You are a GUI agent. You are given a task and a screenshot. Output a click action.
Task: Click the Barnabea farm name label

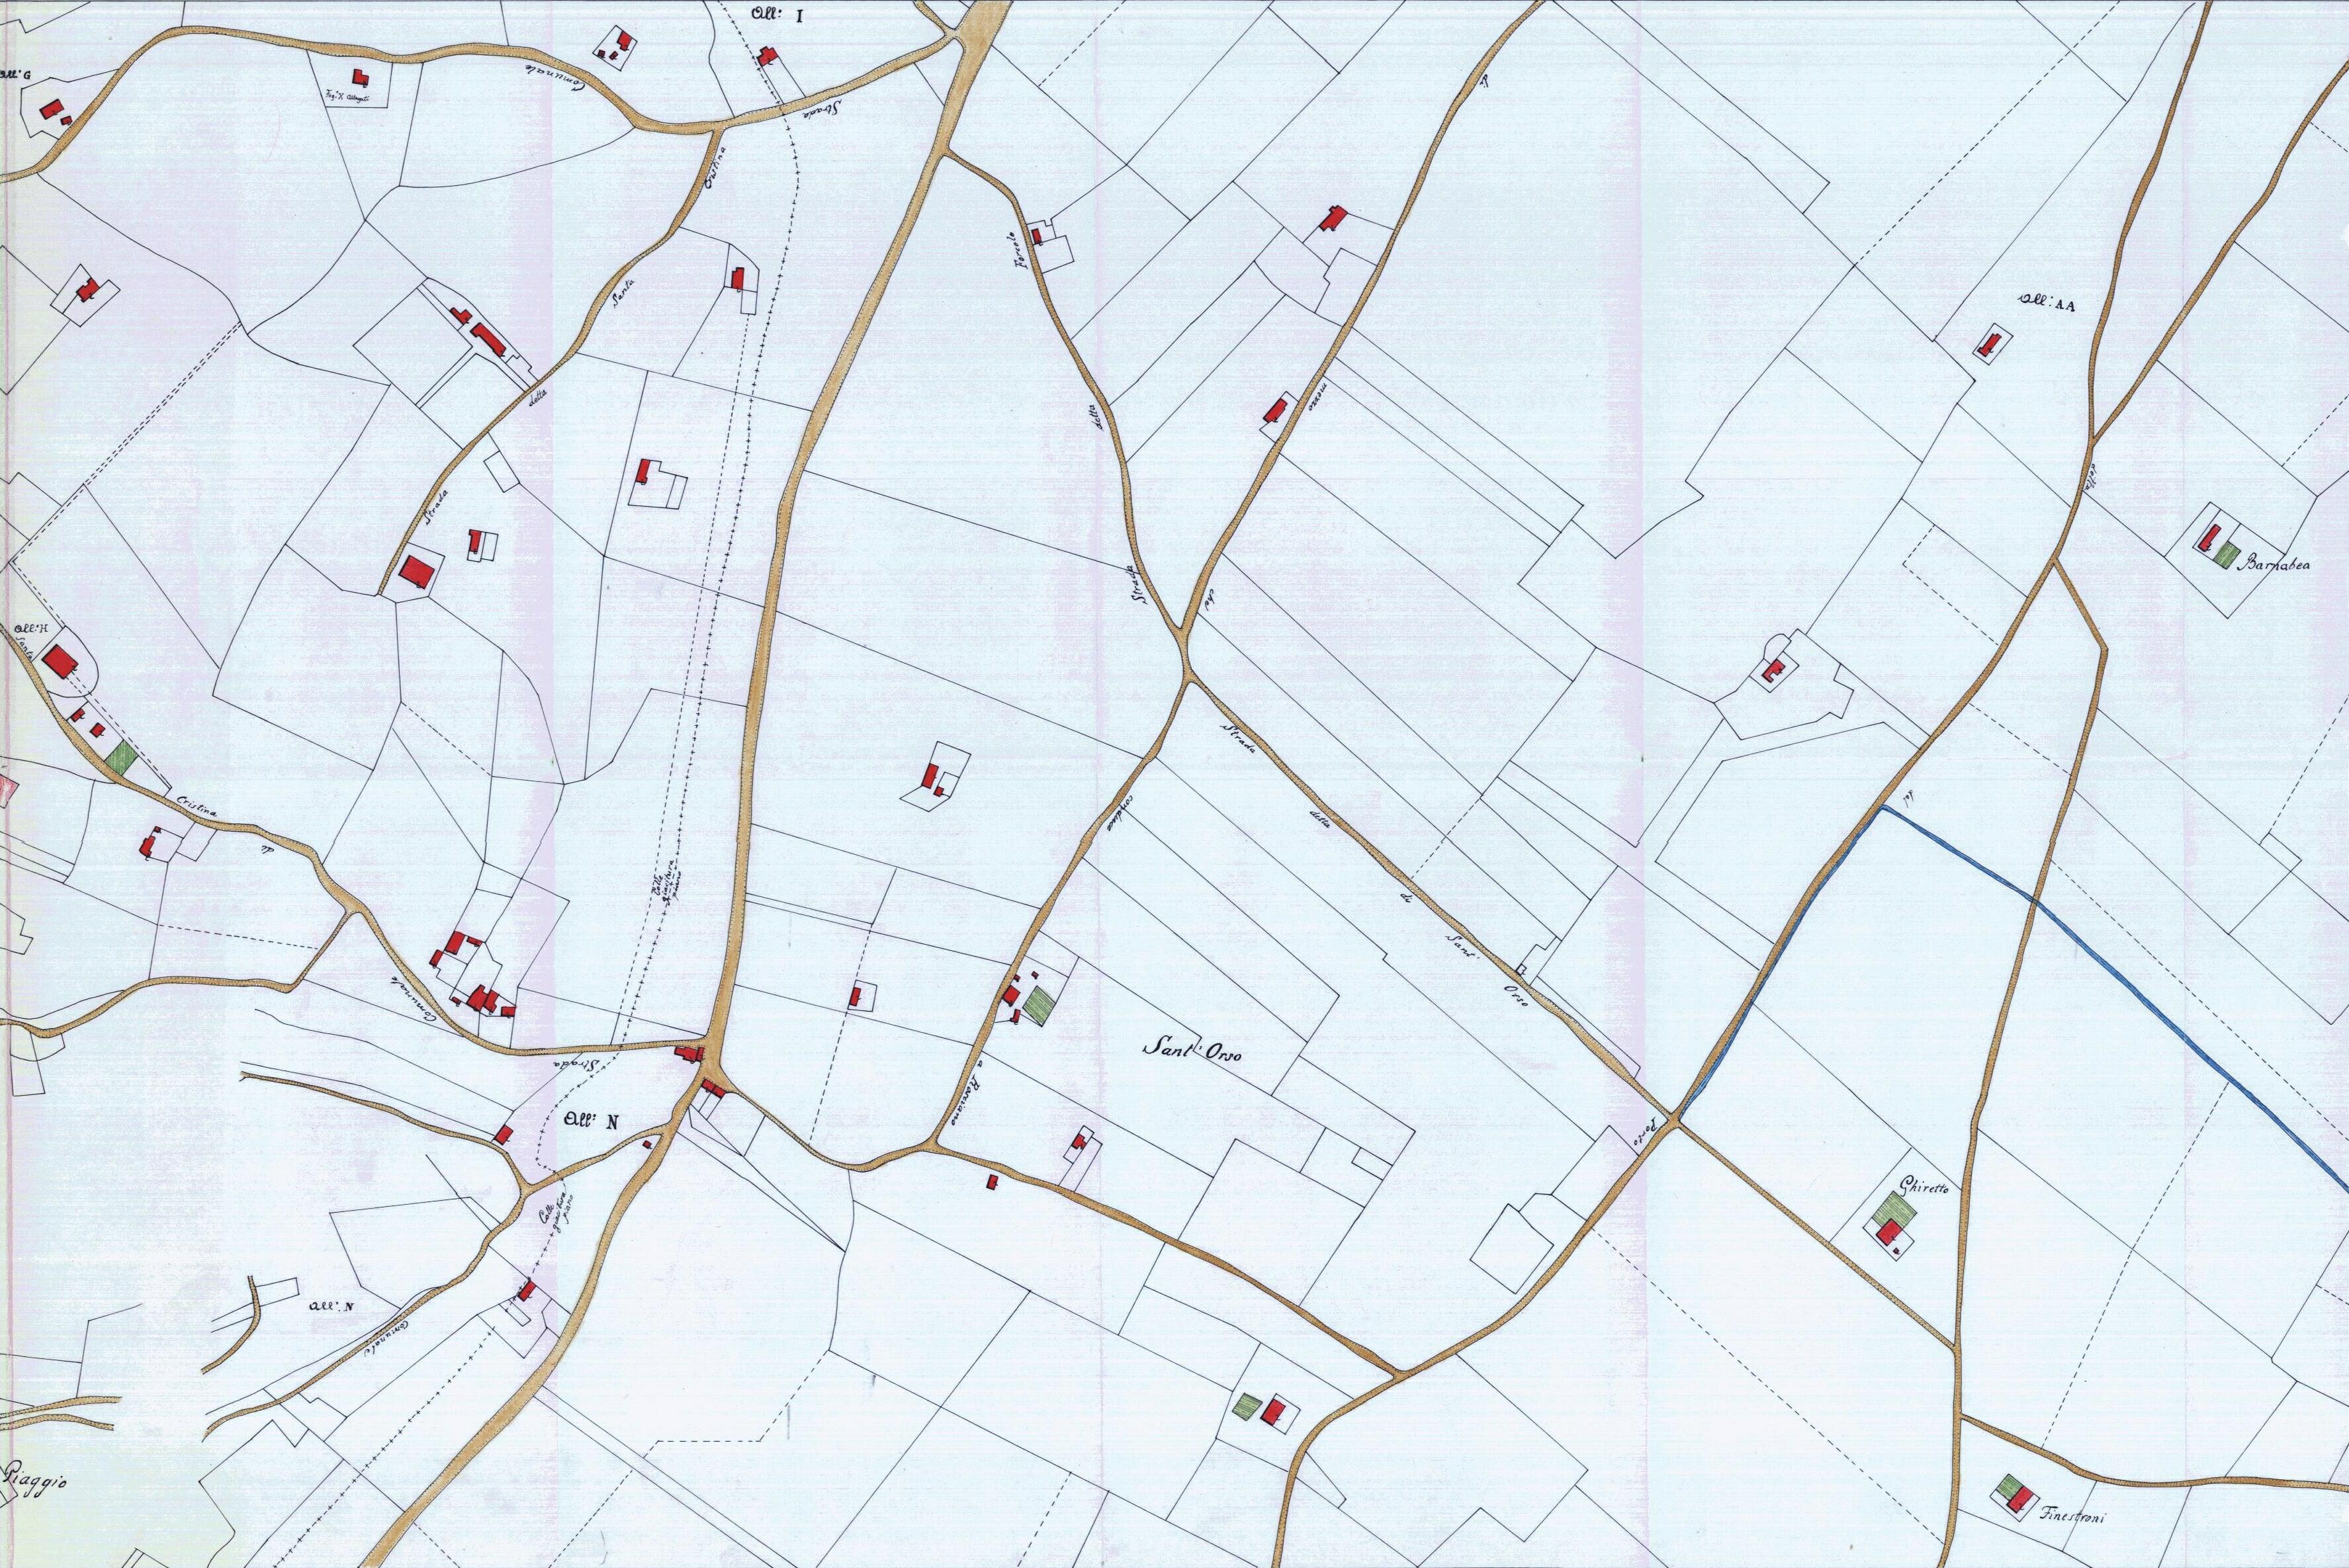2273,563
